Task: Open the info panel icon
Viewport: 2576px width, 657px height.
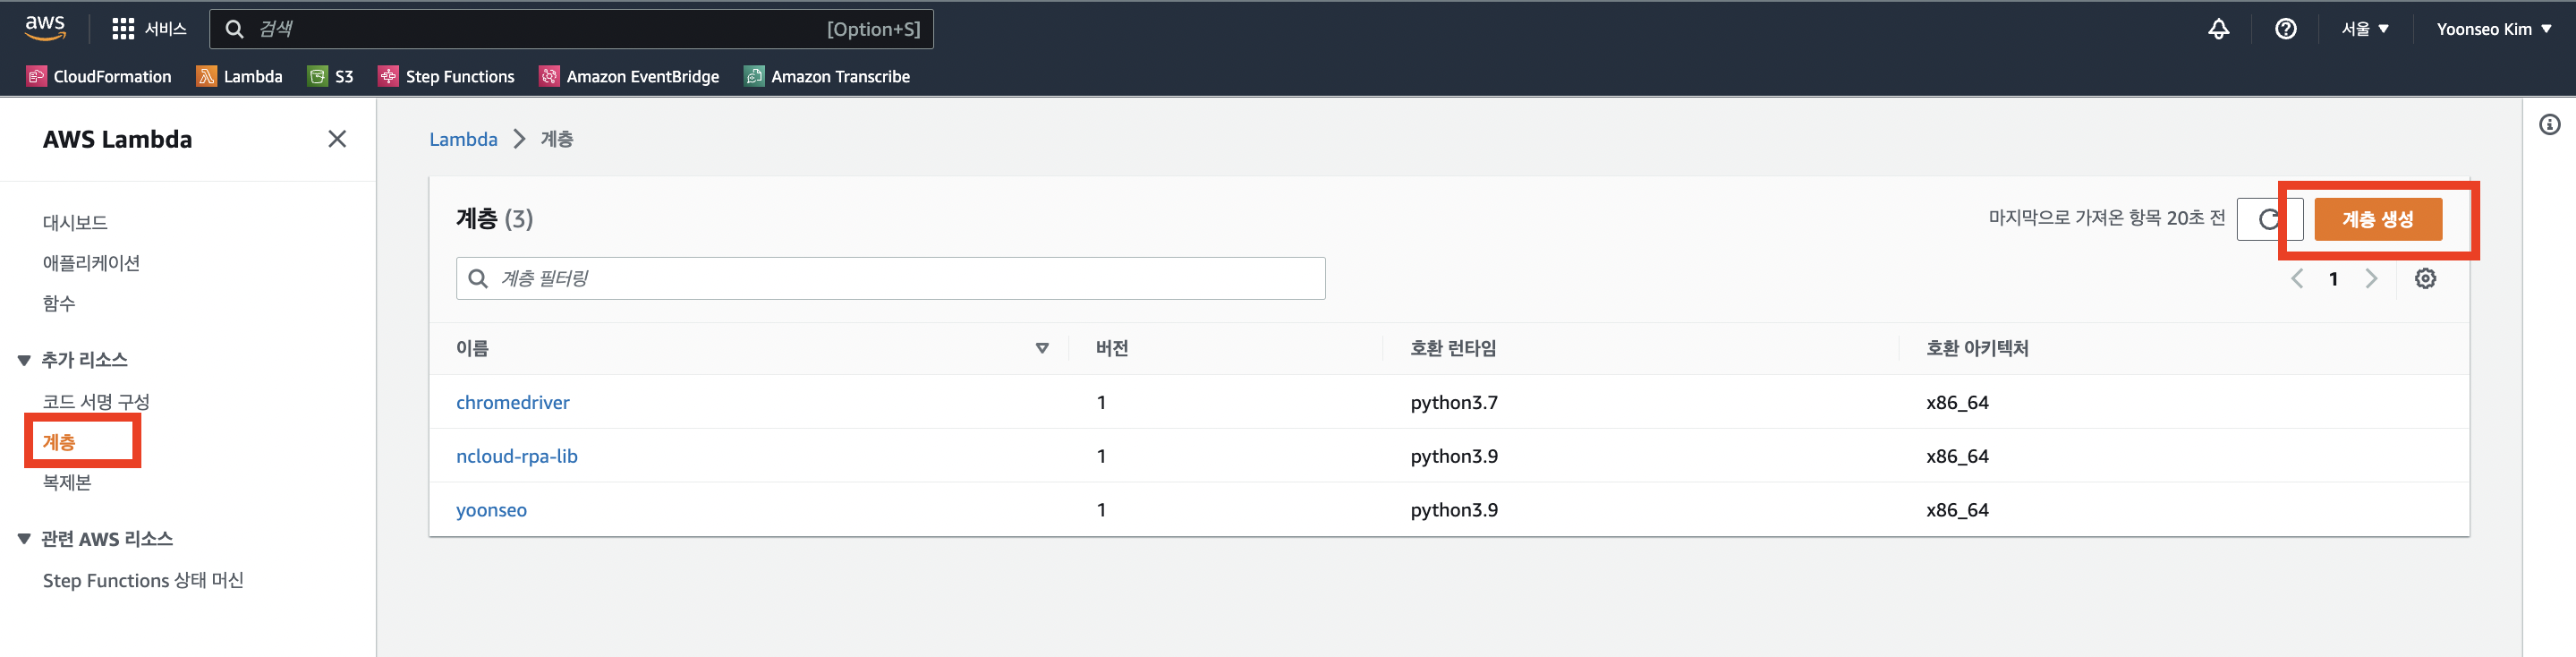Action: [x=2549, y=125]
